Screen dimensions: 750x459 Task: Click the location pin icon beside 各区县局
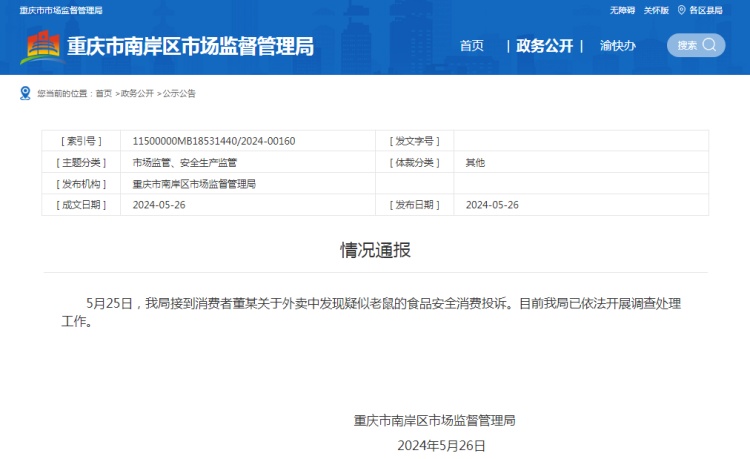682,10
